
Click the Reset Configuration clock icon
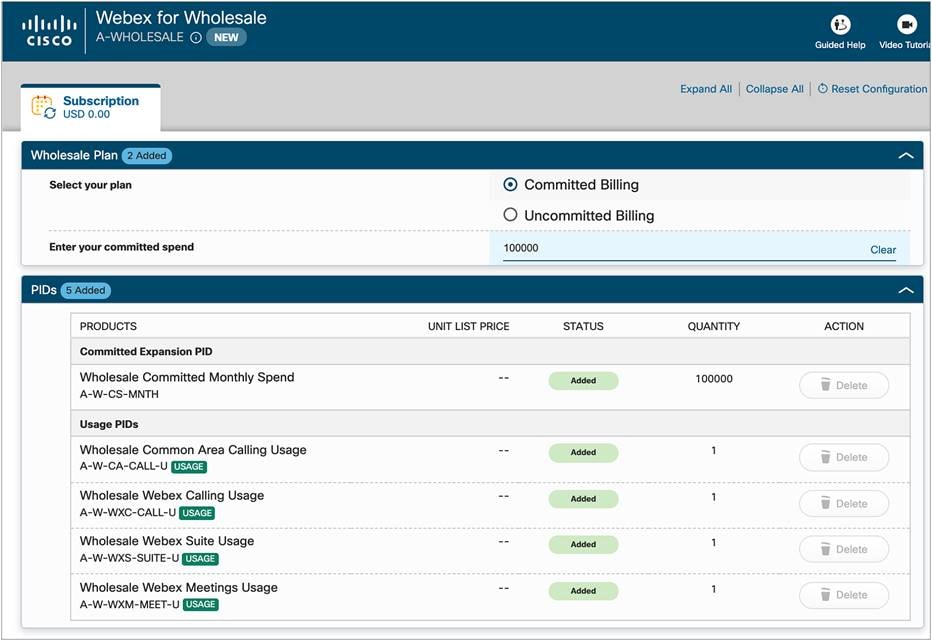click(823, 89)
